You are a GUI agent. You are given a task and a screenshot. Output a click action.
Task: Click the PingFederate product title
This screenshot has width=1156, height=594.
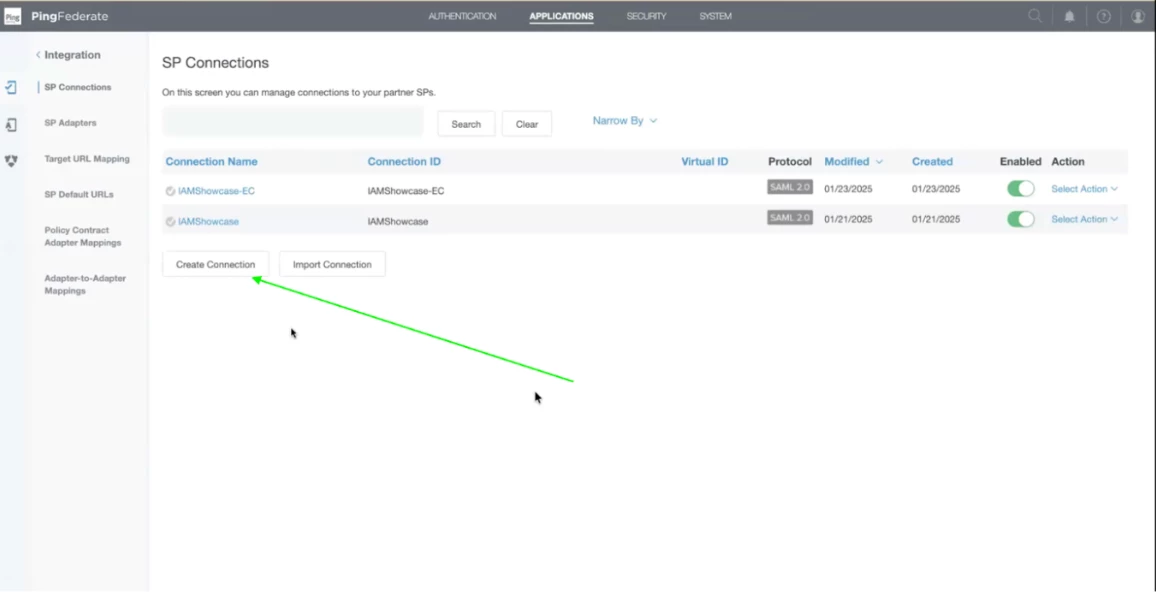tap(69, 16)
